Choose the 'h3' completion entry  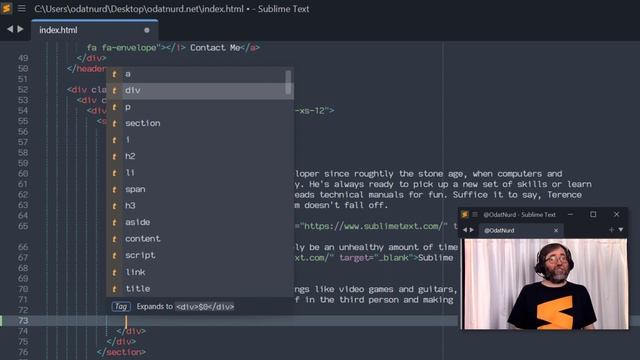200,206
